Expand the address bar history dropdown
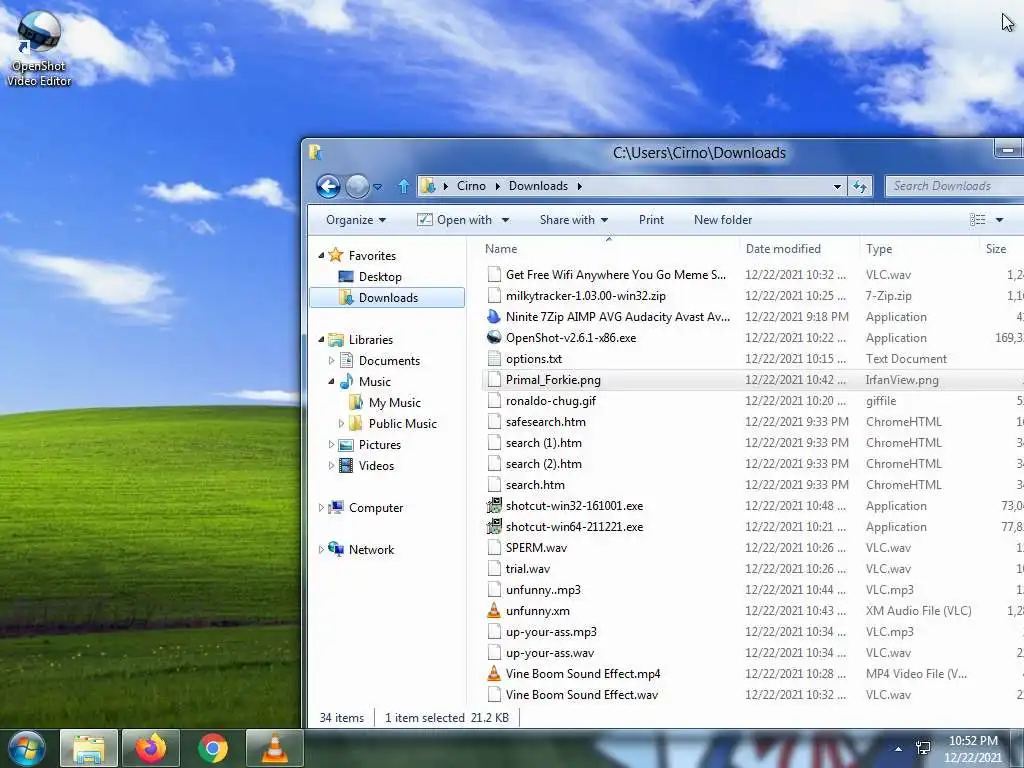Image resolution: width=1024 pixels, height=768 pixels. 837,187
